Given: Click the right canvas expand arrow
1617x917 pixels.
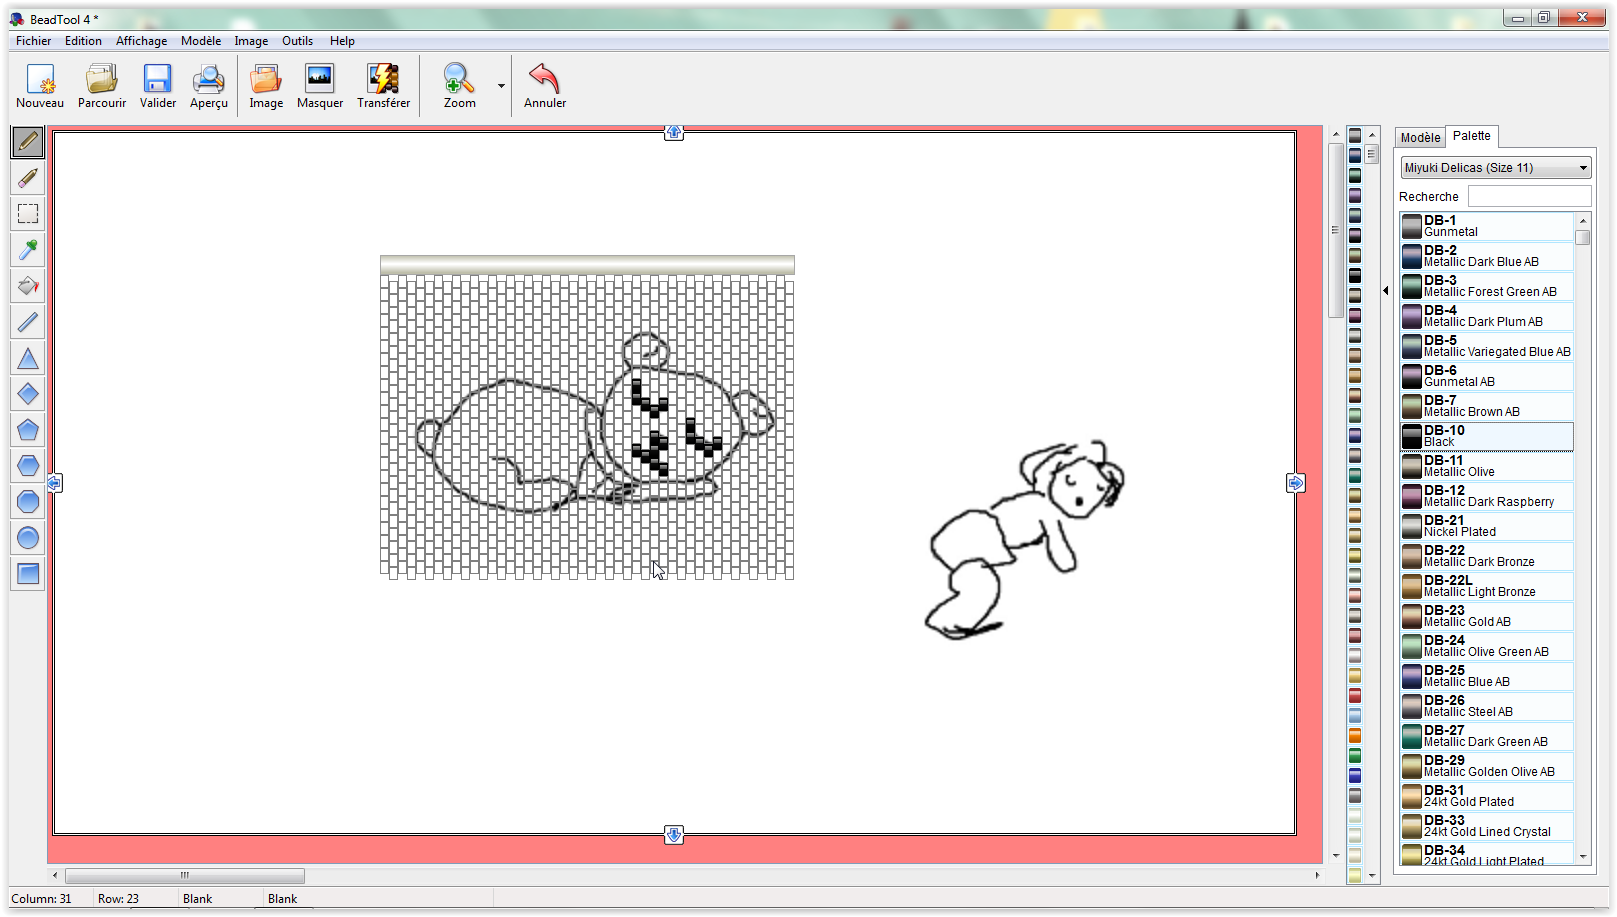Looking at the screenshot, I should pyautogui.click(x=1295, y=483).
